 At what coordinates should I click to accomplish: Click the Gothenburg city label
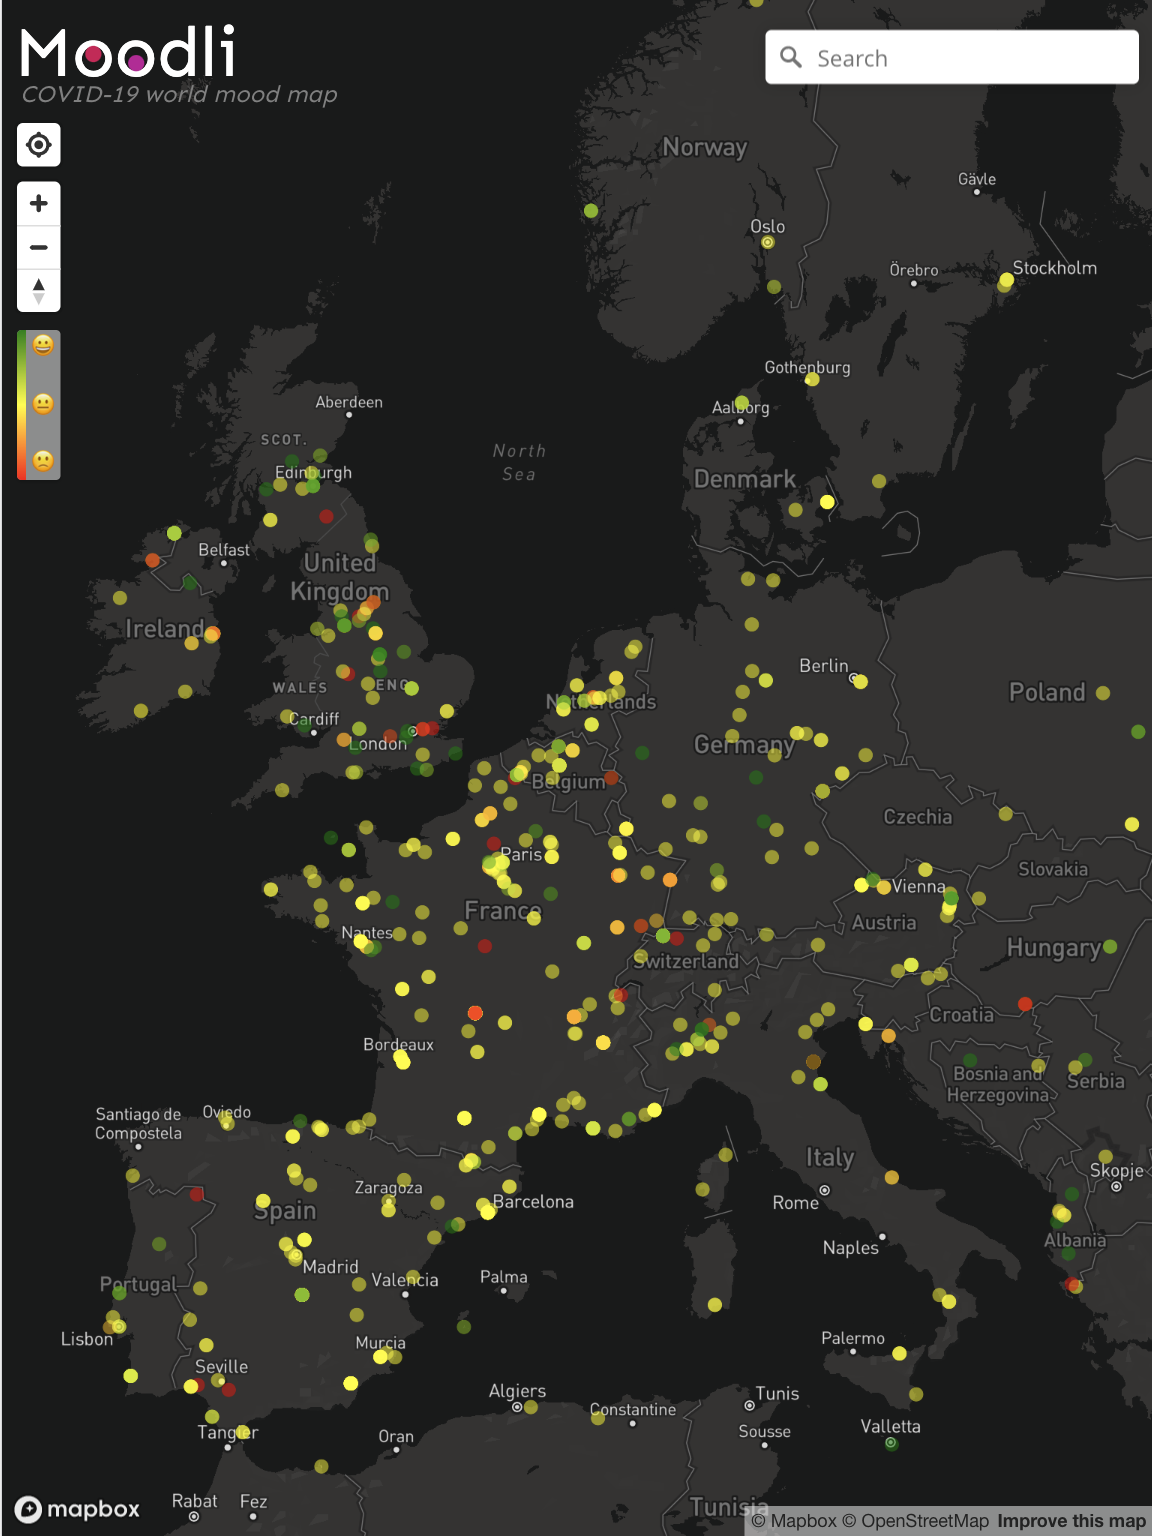coord(808,368)
